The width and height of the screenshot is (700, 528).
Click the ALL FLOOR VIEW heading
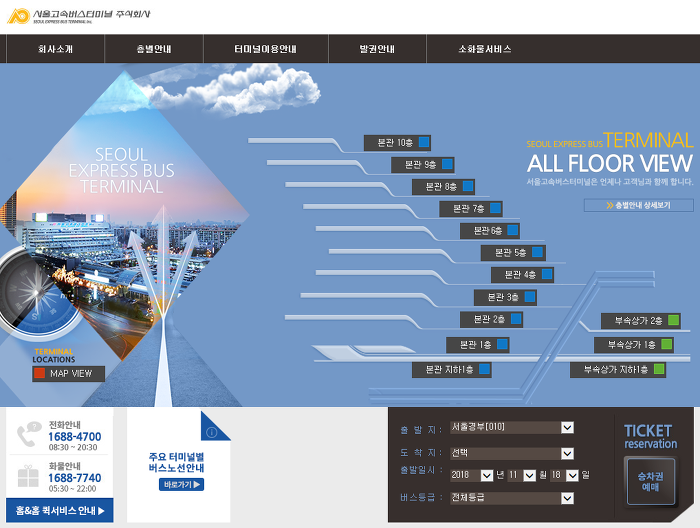tap(610, 163)
